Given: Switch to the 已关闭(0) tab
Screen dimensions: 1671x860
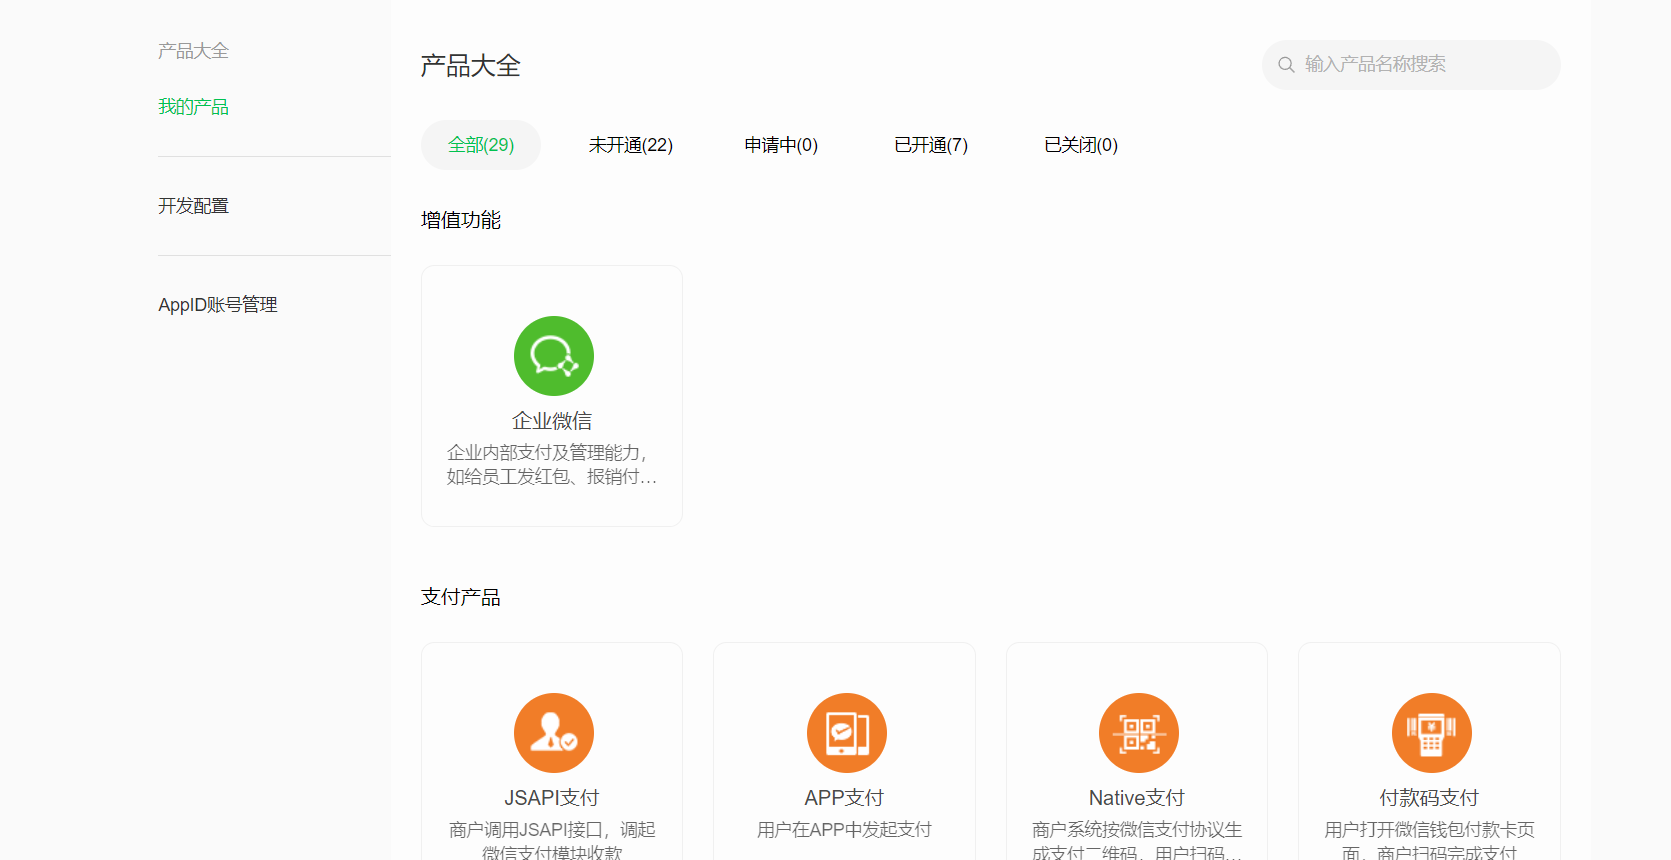Looking at the screenshot, I should (1081, 145).
